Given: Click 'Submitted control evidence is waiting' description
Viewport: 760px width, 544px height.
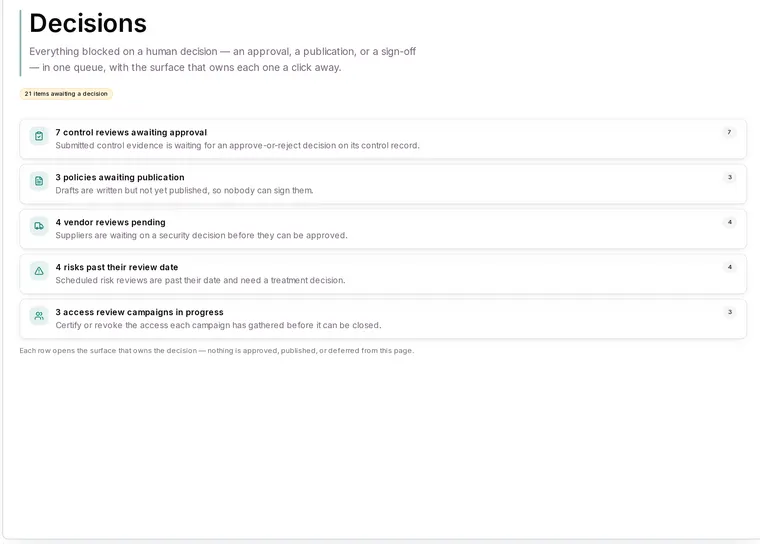Looking at the screenshot, I should pyautogui.click(x=238, y=145).
